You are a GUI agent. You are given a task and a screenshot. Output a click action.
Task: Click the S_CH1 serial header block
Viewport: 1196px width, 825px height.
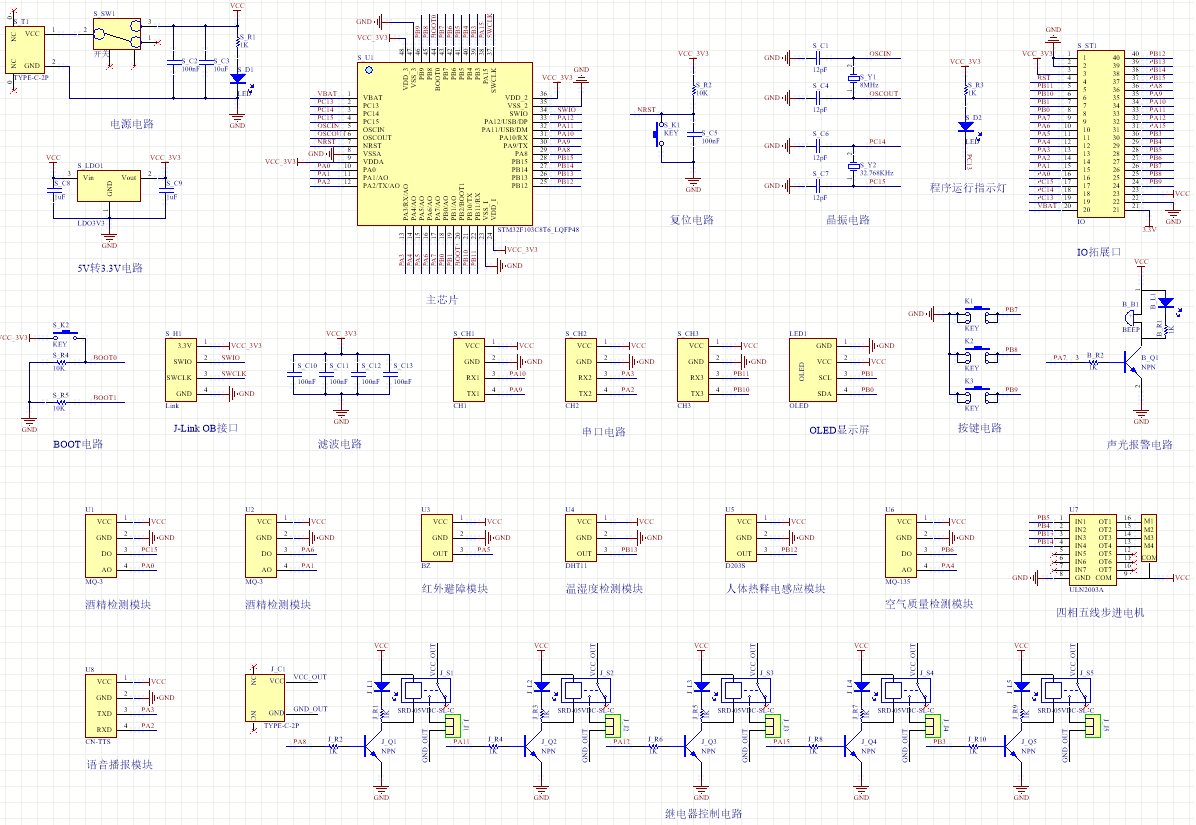point(468,370)
